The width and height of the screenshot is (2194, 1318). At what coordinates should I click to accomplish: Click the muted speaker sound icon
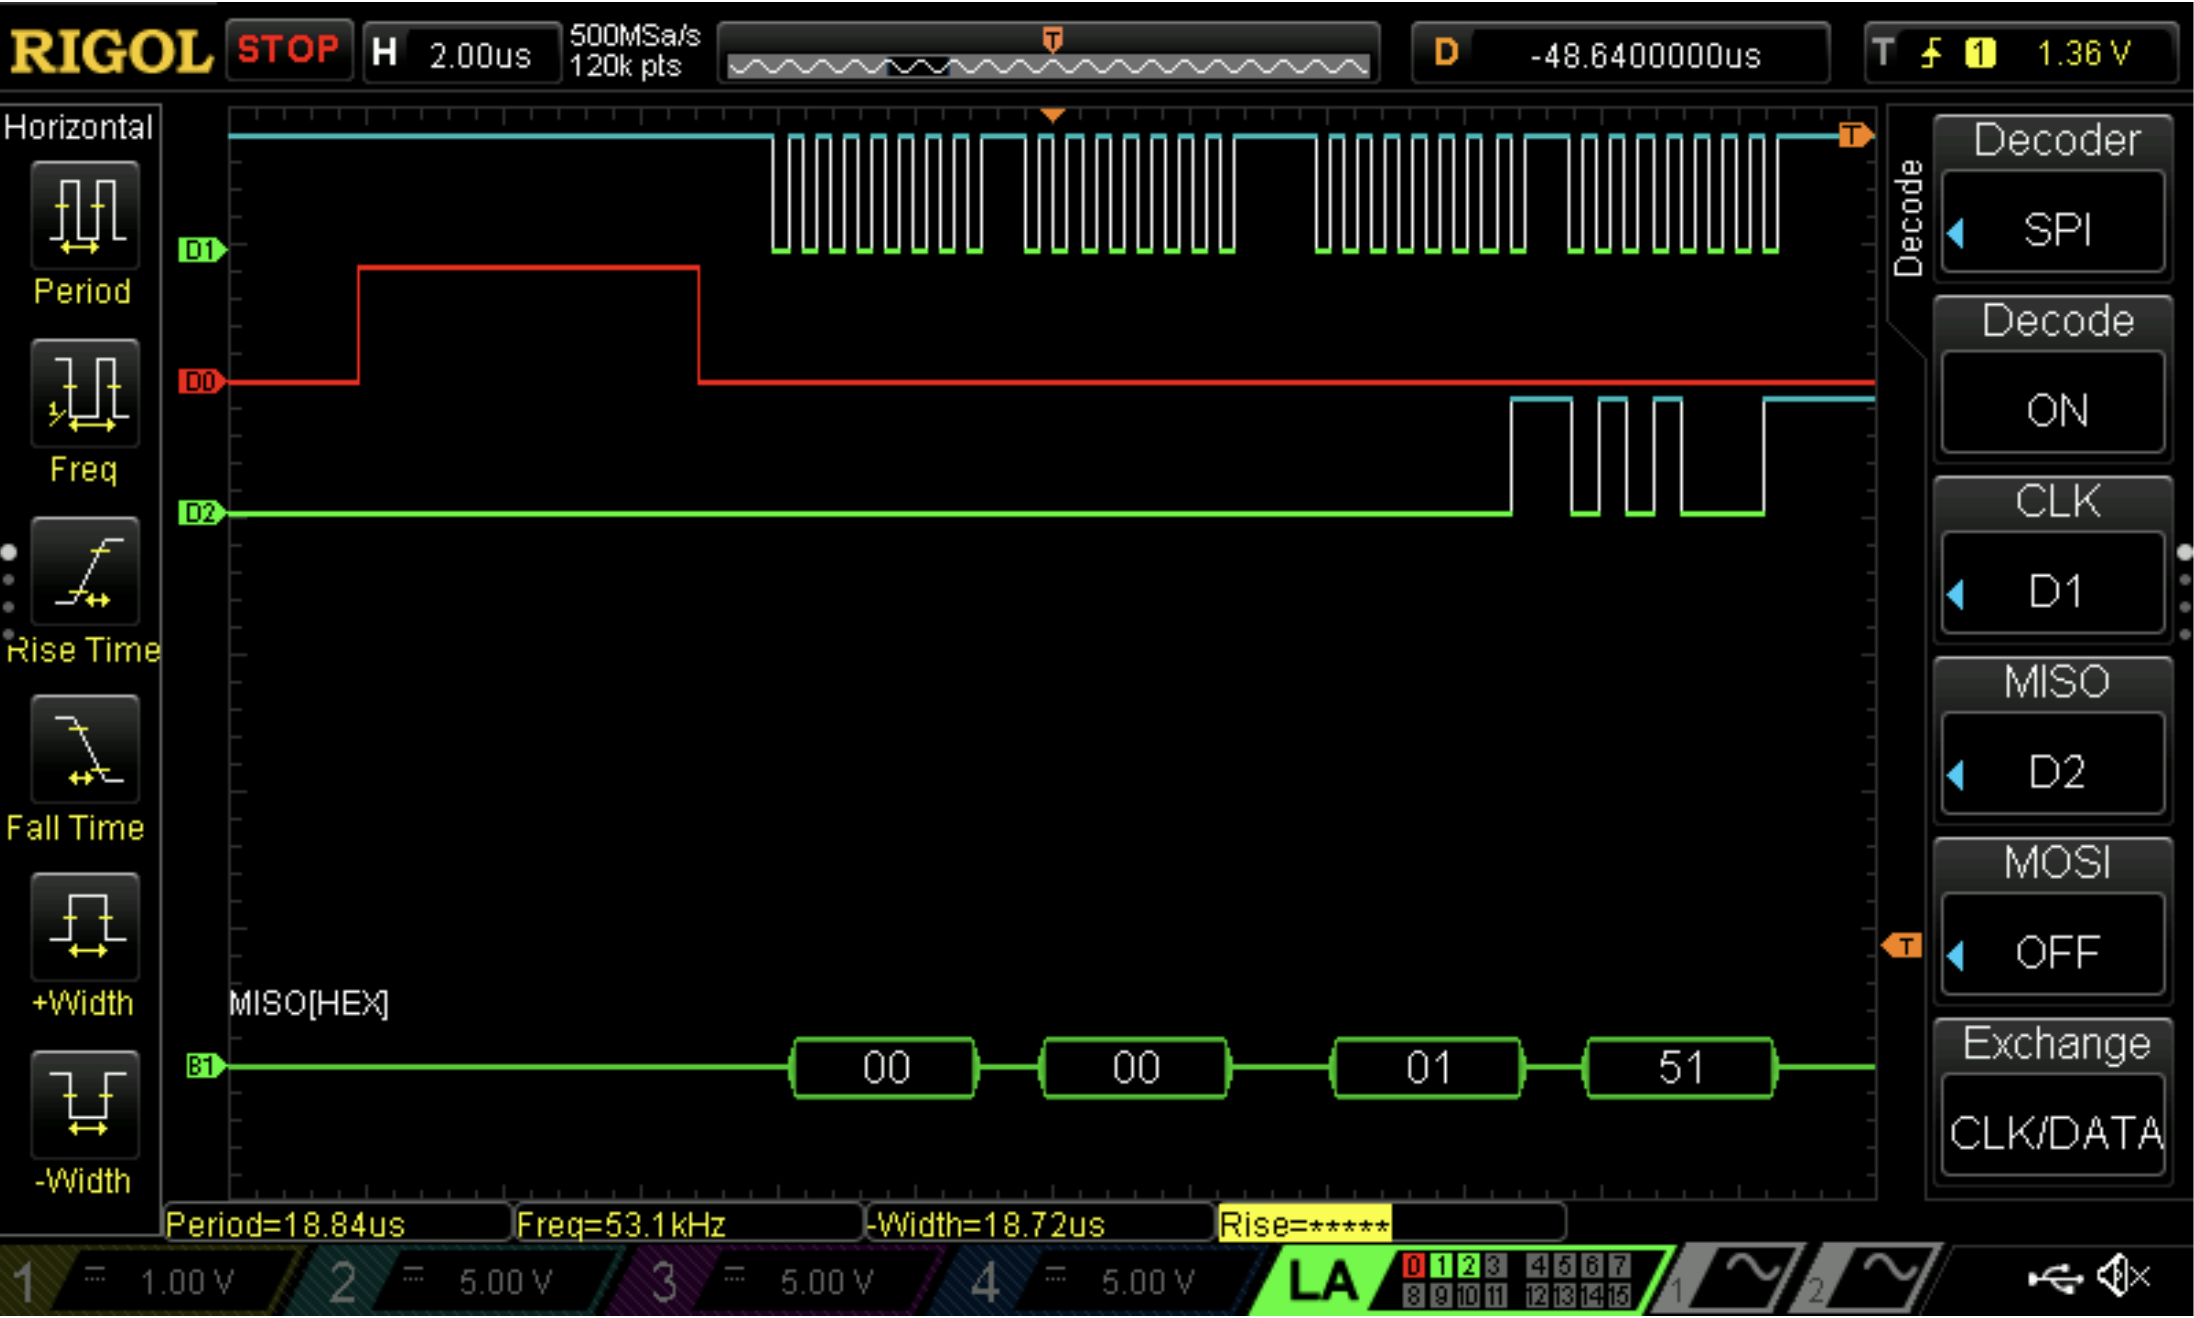pyautogui.click(x=2121, y=1277)
